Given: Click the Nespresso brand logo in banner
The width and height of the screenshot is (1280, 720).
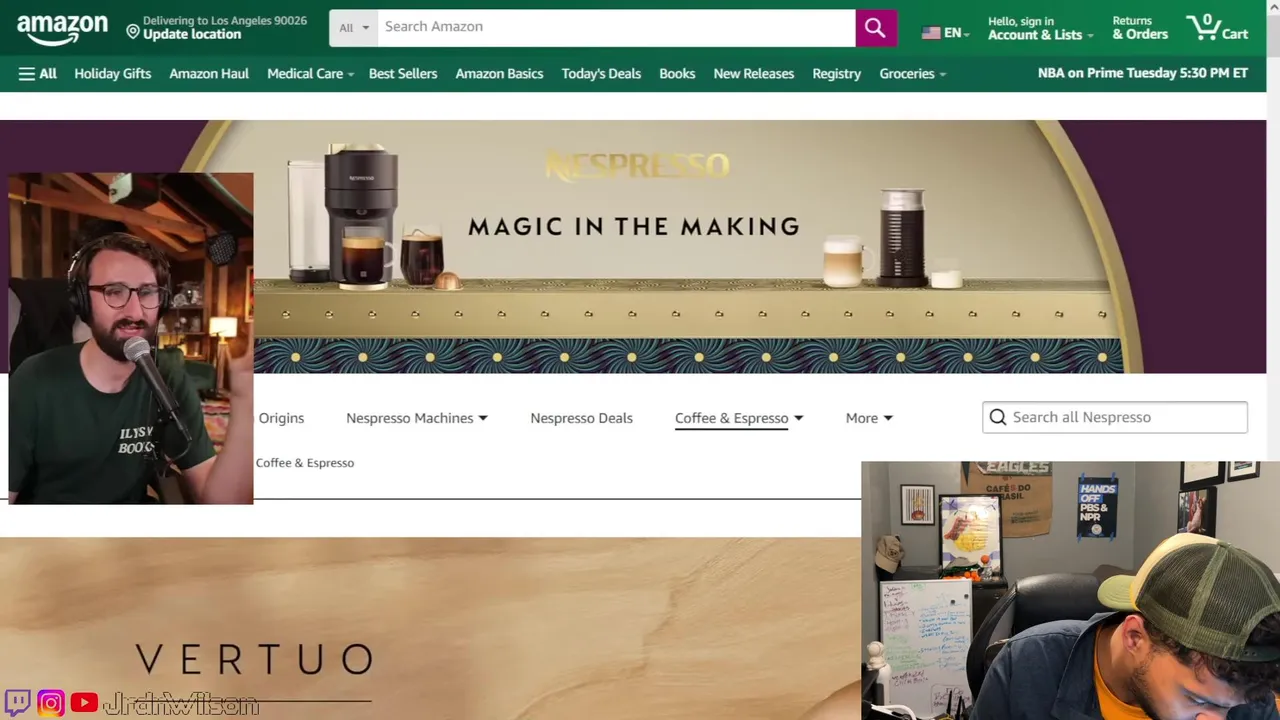Looking at the screenshot, I should (638, 166).
